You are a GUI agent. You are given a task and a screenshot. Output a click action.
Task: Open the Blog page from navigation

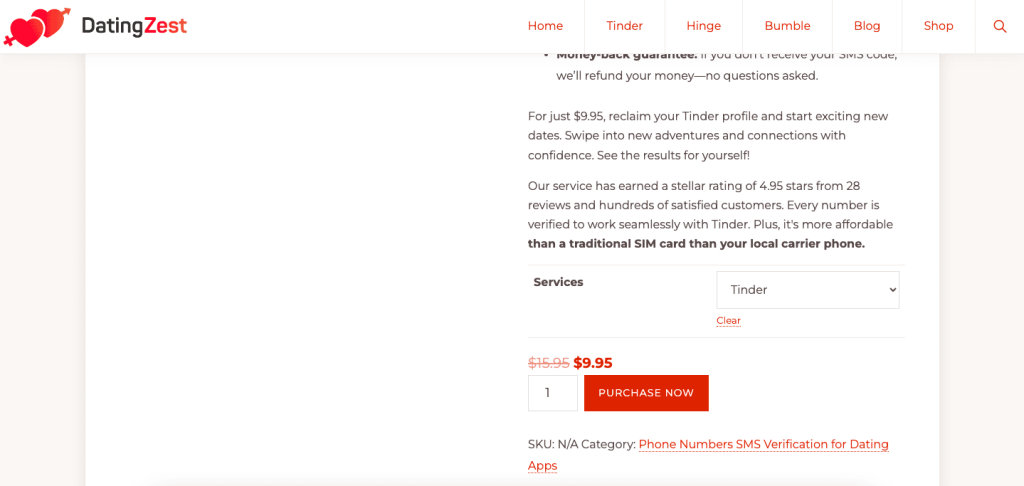point(867,26)
